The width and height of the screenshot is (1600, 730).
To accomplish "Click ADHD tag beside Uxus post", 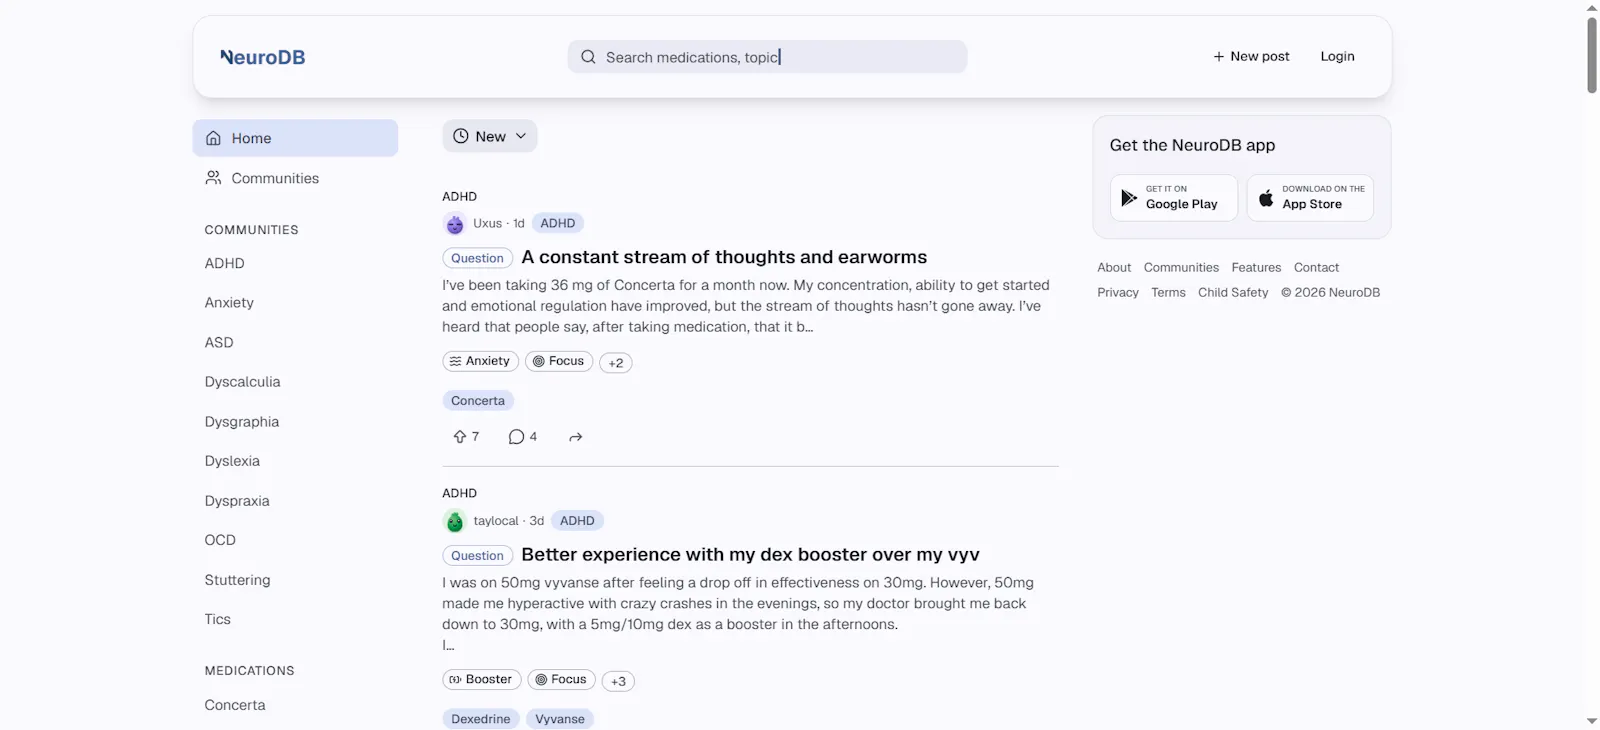I will click(x=558, y=223).
